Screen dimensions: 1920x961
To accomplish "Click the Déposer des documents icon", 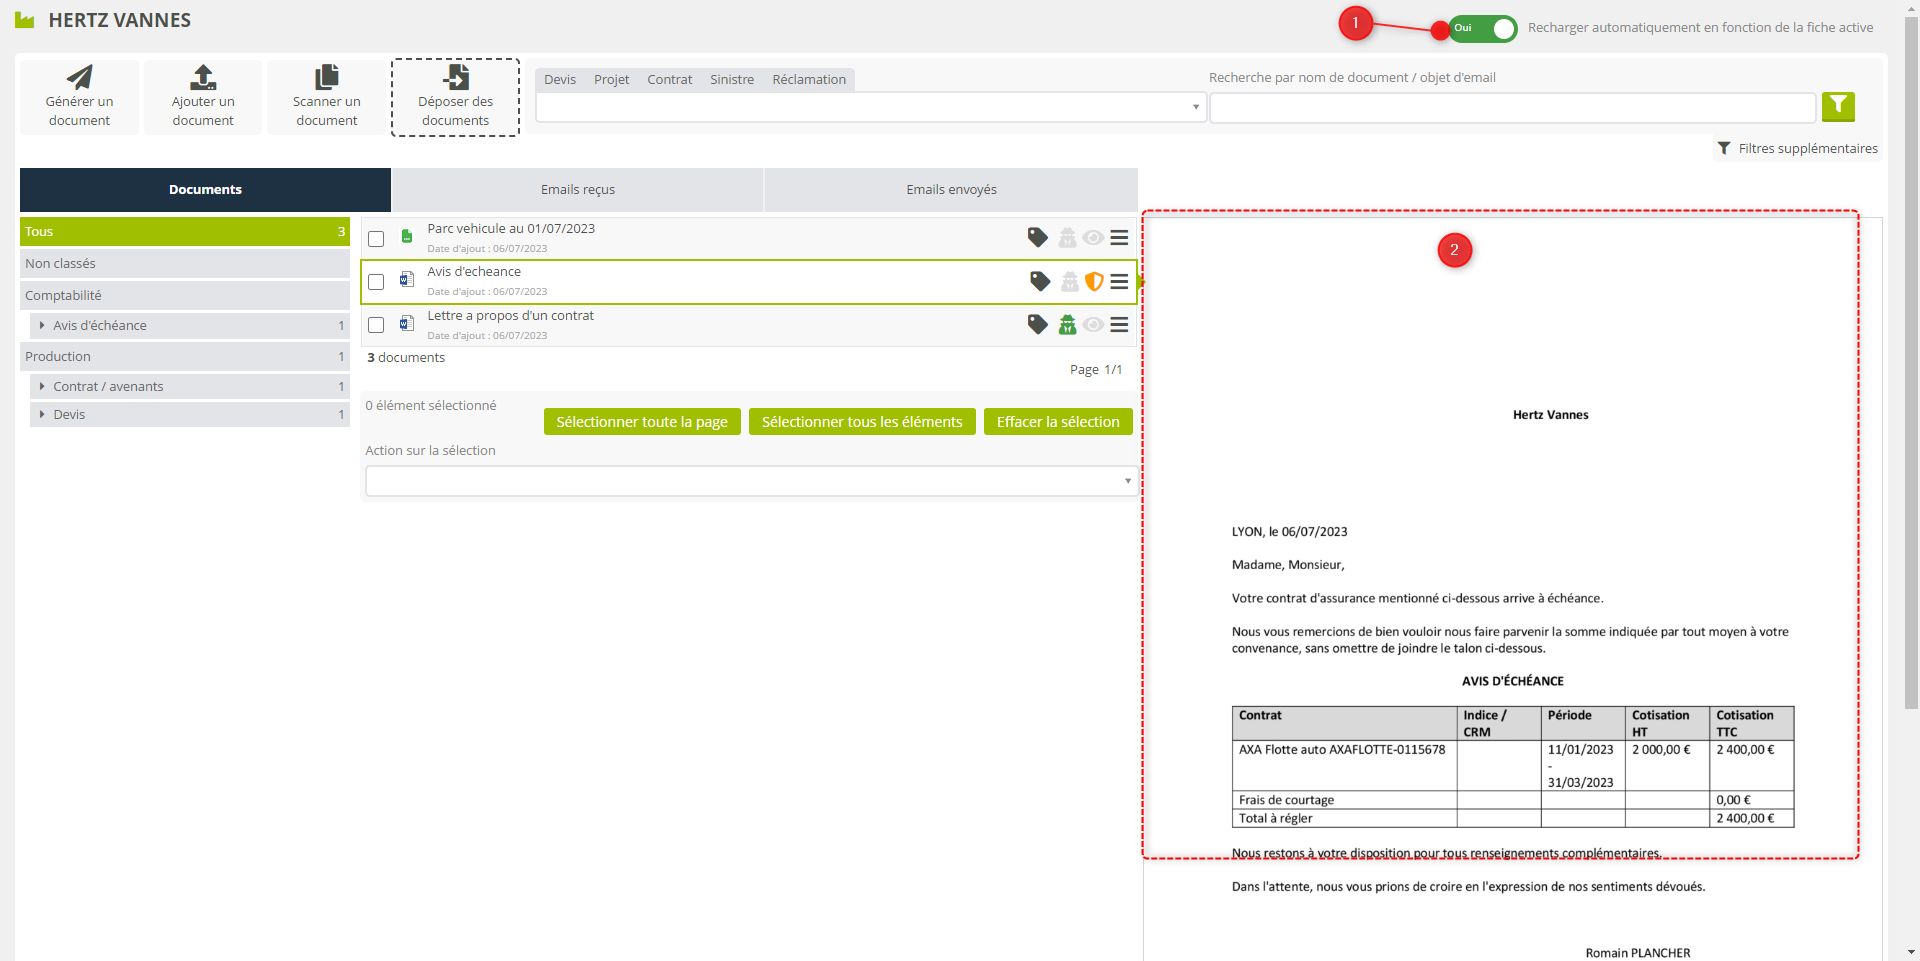I will 455,78.
